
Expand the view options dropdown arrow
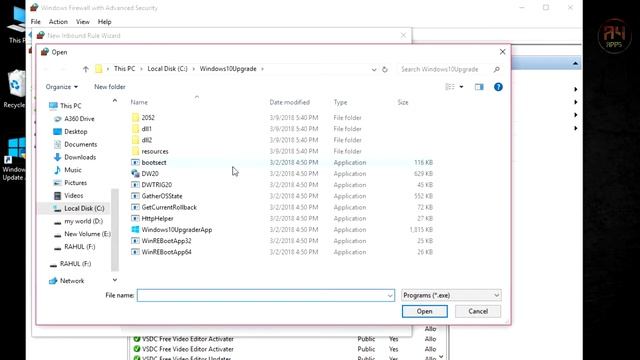click(461, 87)
